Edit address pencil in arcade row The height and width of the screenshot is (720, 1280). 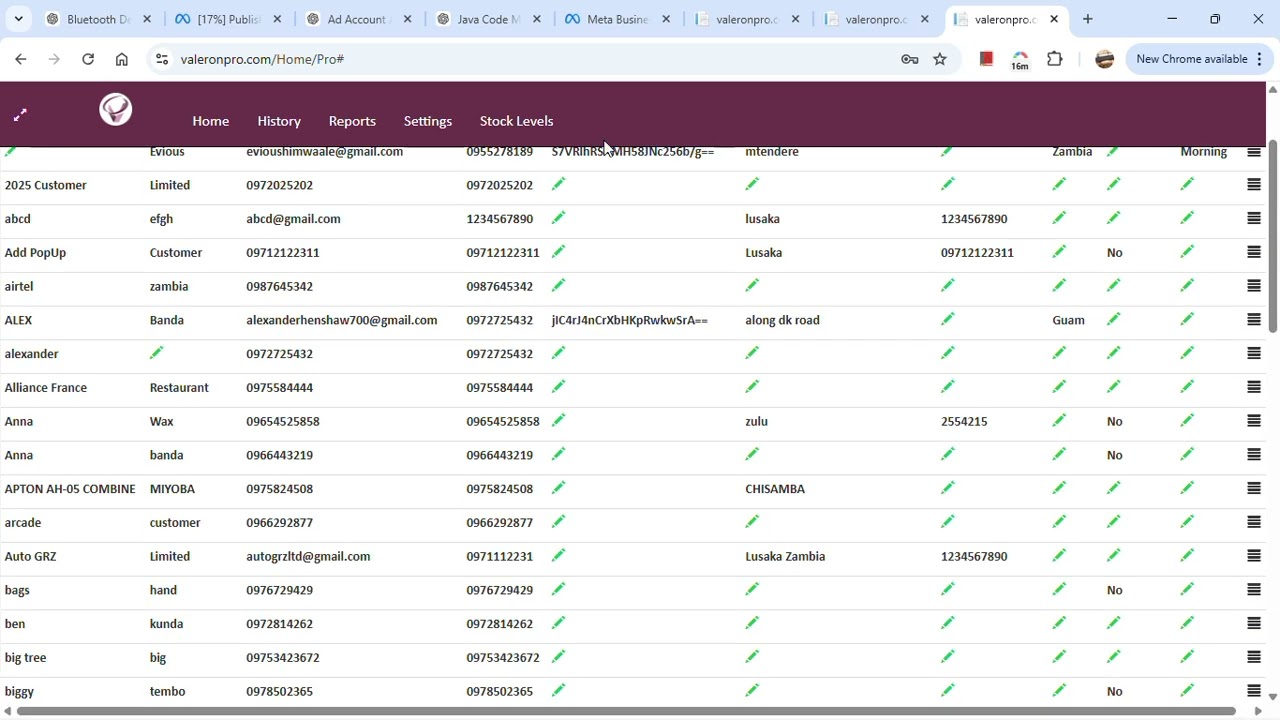tap(752, 522)
